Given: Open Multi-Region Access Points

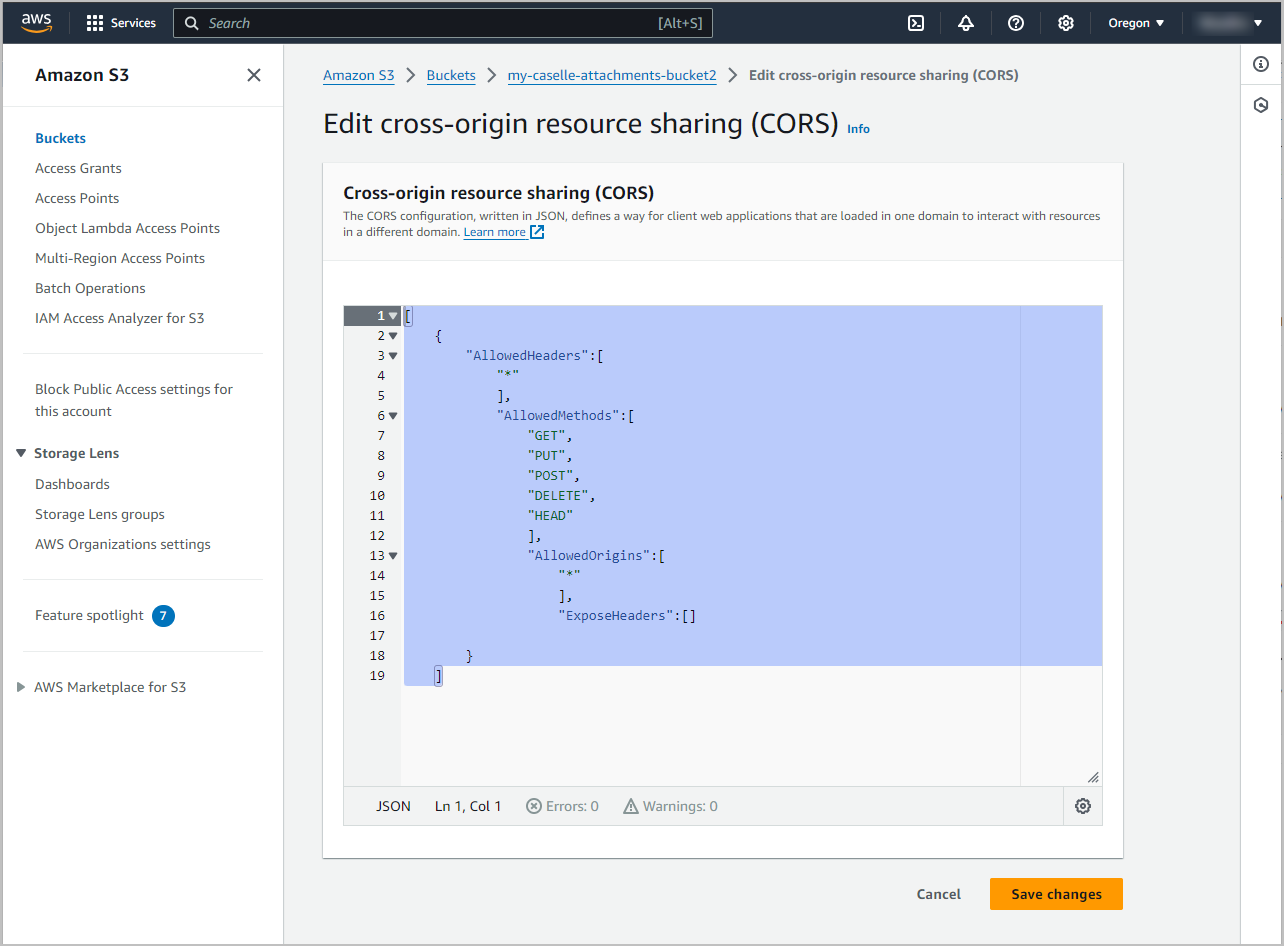Looking at the screenshot, I should 120,258.
